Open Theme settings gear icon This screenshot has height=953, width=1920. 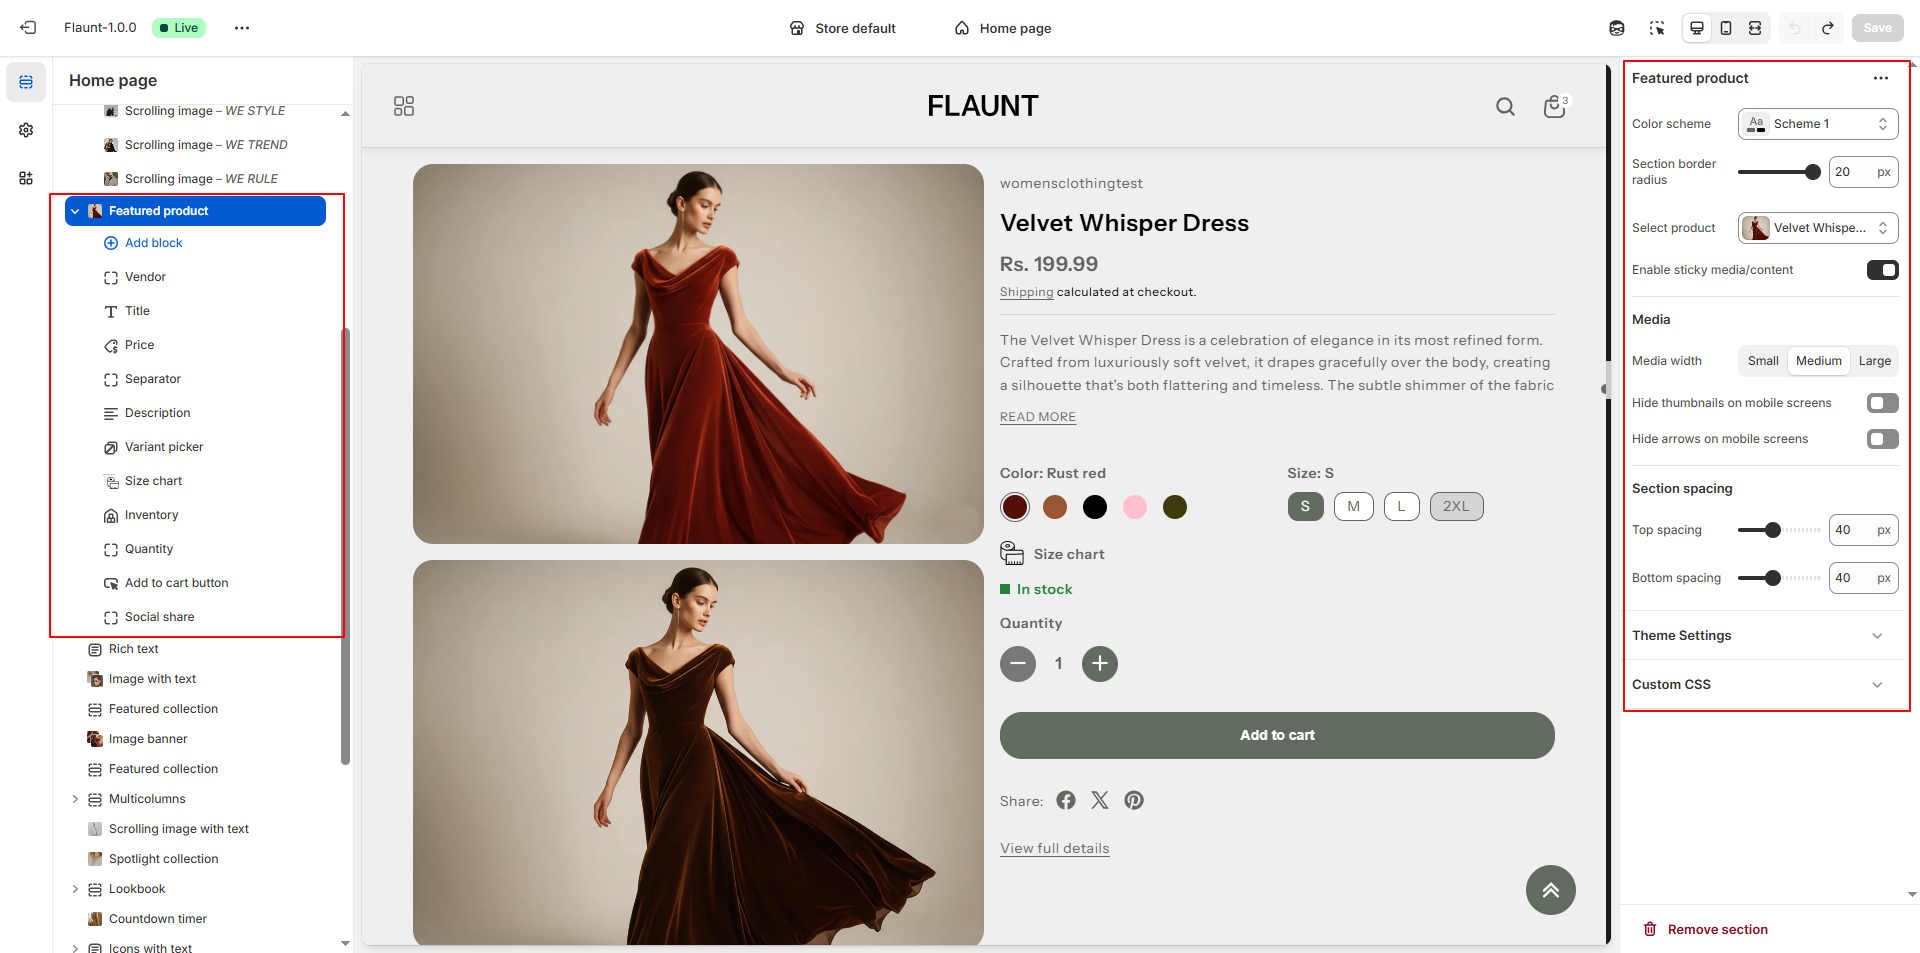26,130
